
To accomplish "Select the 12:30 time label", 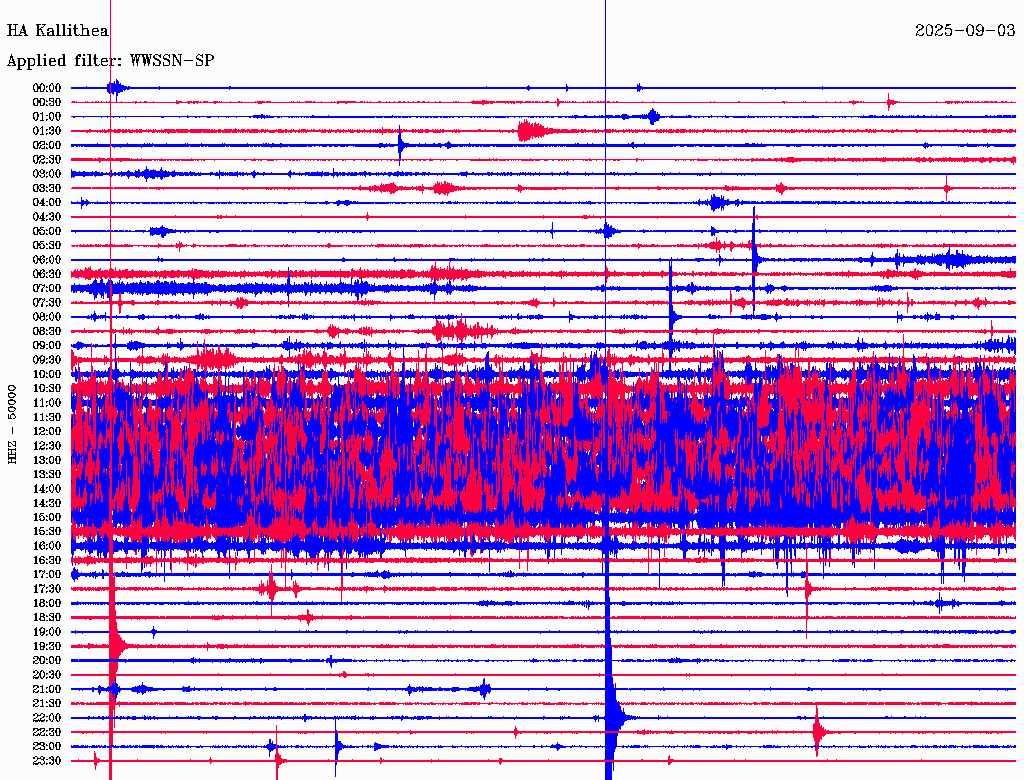I will click(x=47, y=446).
